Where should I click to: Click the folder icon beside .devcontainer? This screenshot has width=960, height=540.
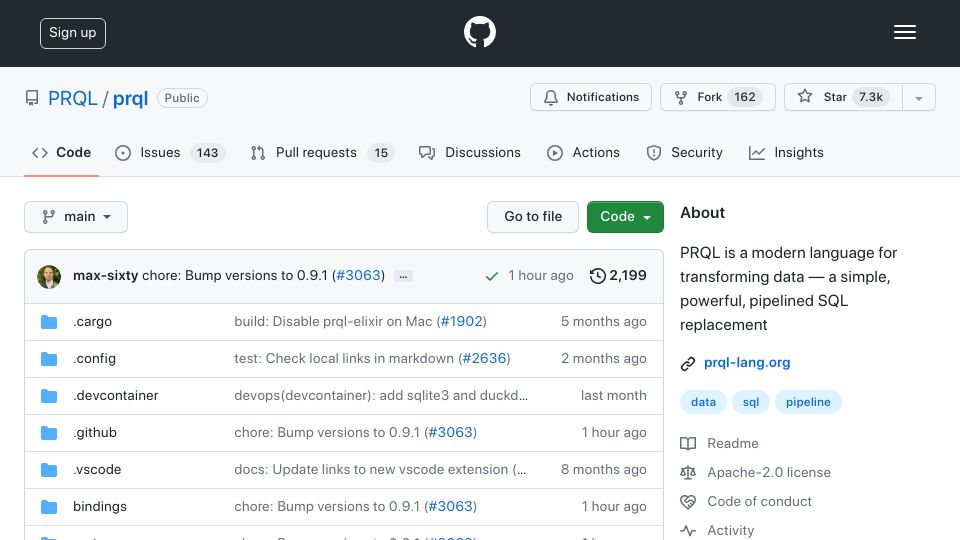[49, 396]
